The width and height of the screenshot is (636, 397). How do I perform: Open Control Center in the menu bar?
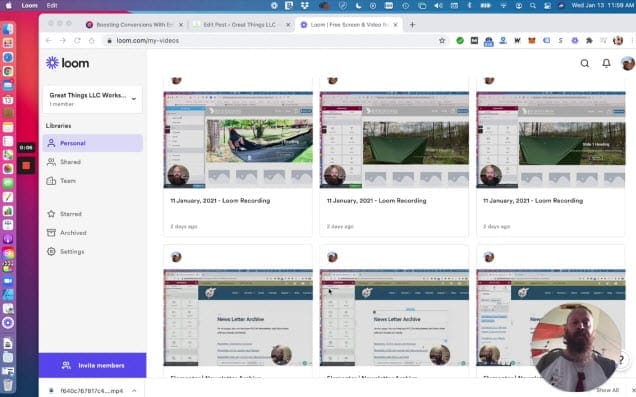coord(547,6)
